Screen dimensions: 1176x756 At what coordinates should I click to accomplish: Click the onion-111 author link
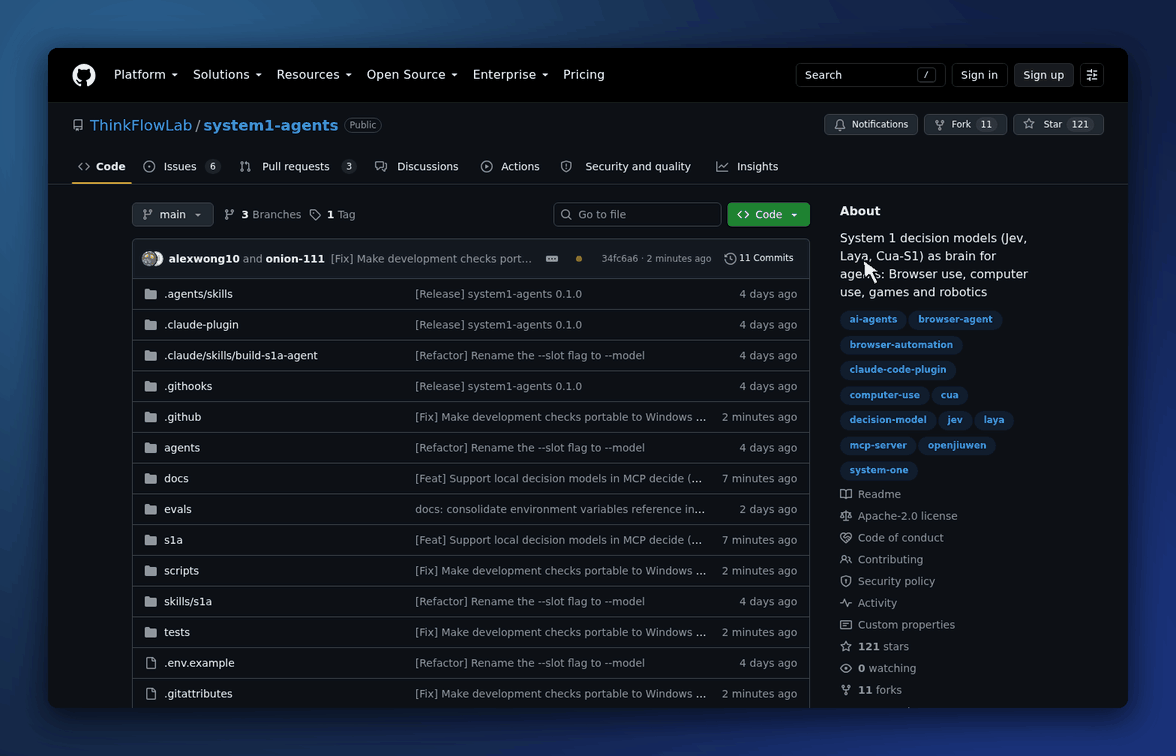click(x=295, y=259)
